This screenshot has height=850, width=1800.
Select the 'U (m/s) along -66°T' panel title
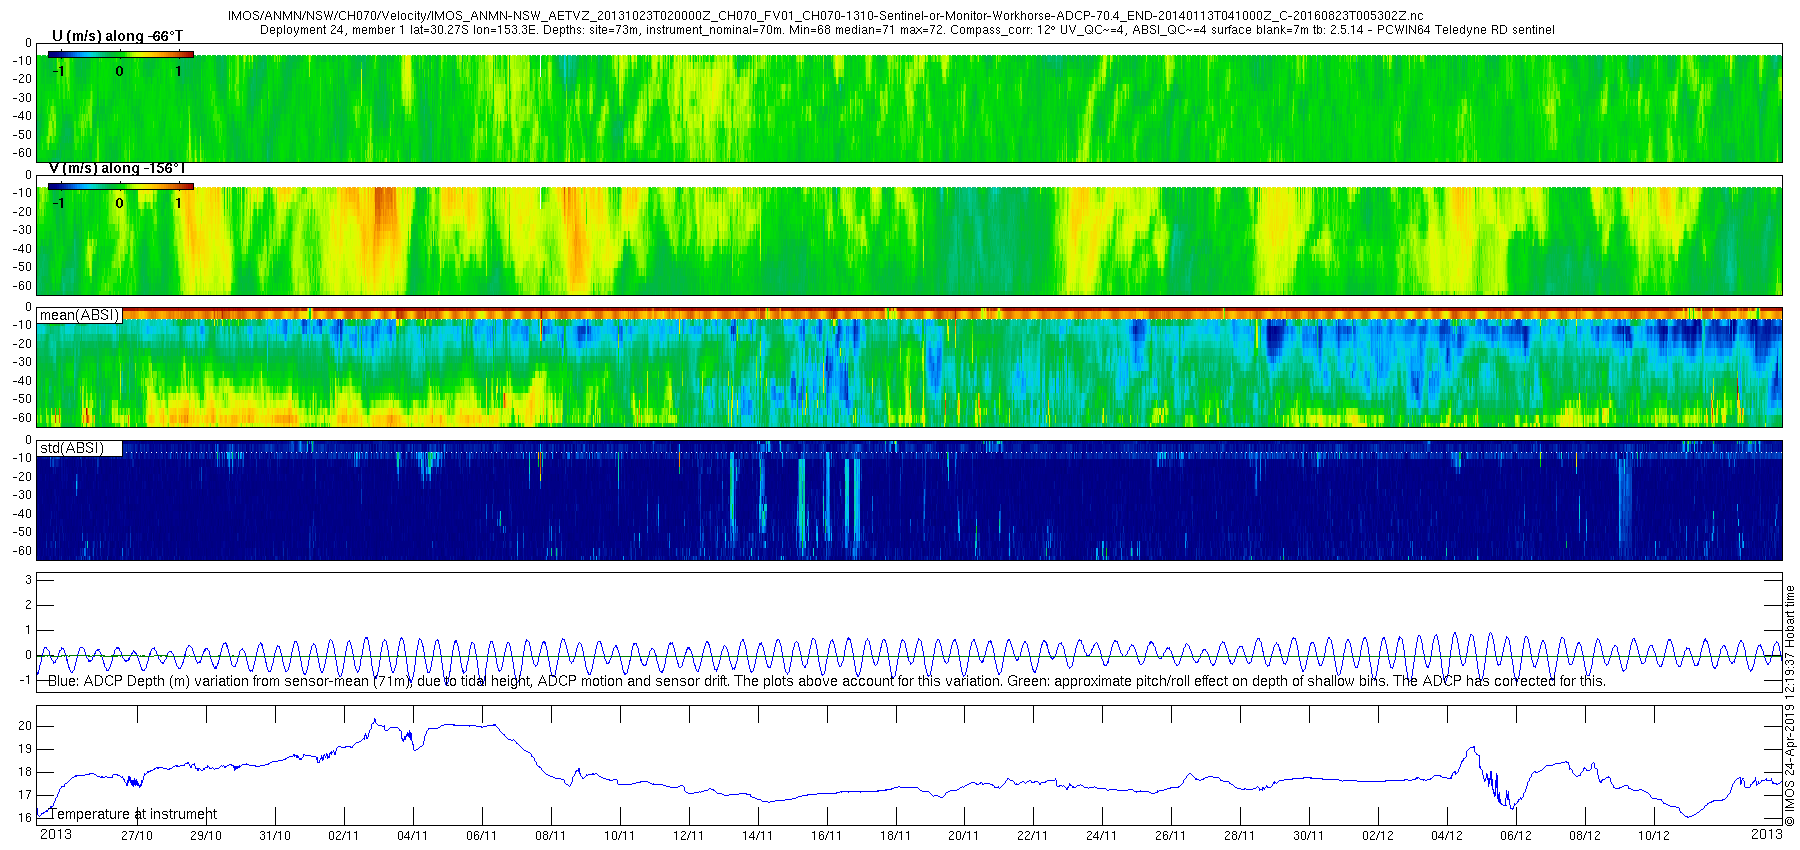coord(117,36)
